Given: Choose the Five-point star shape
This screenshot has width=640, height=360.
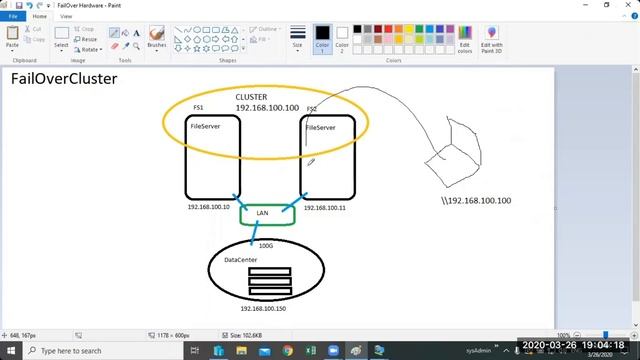Looking at the screenshot, I should point(197,49).
